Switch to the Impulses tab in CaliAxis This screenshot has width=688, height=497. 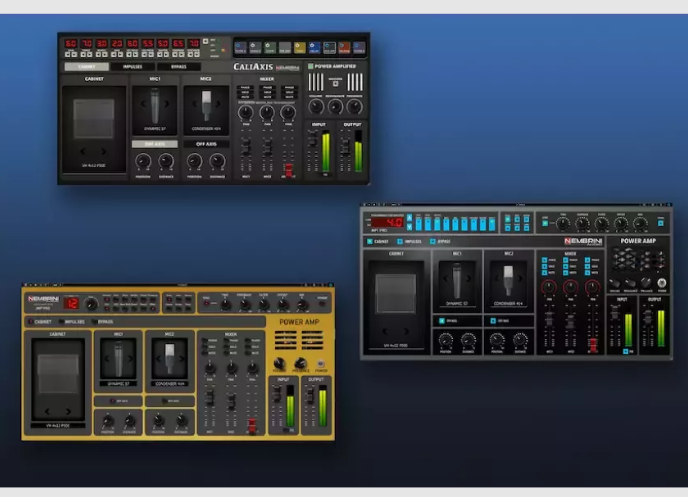[x=132, y=67]
